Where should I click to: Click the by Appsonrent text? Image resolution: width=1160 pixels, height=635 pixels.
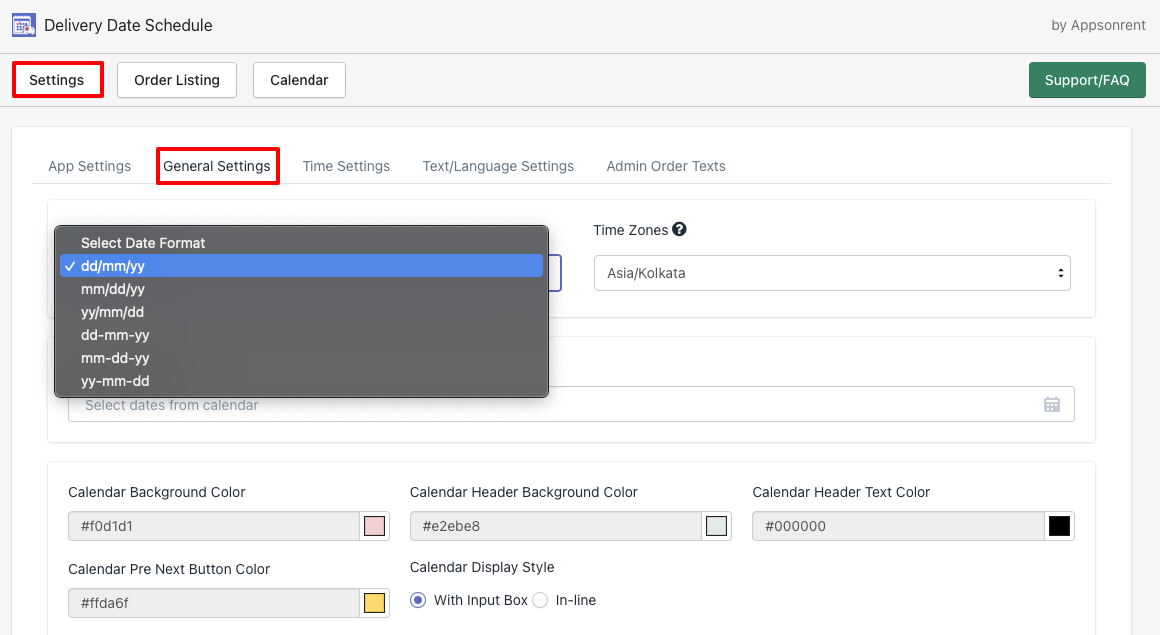tap(1098, 25)
